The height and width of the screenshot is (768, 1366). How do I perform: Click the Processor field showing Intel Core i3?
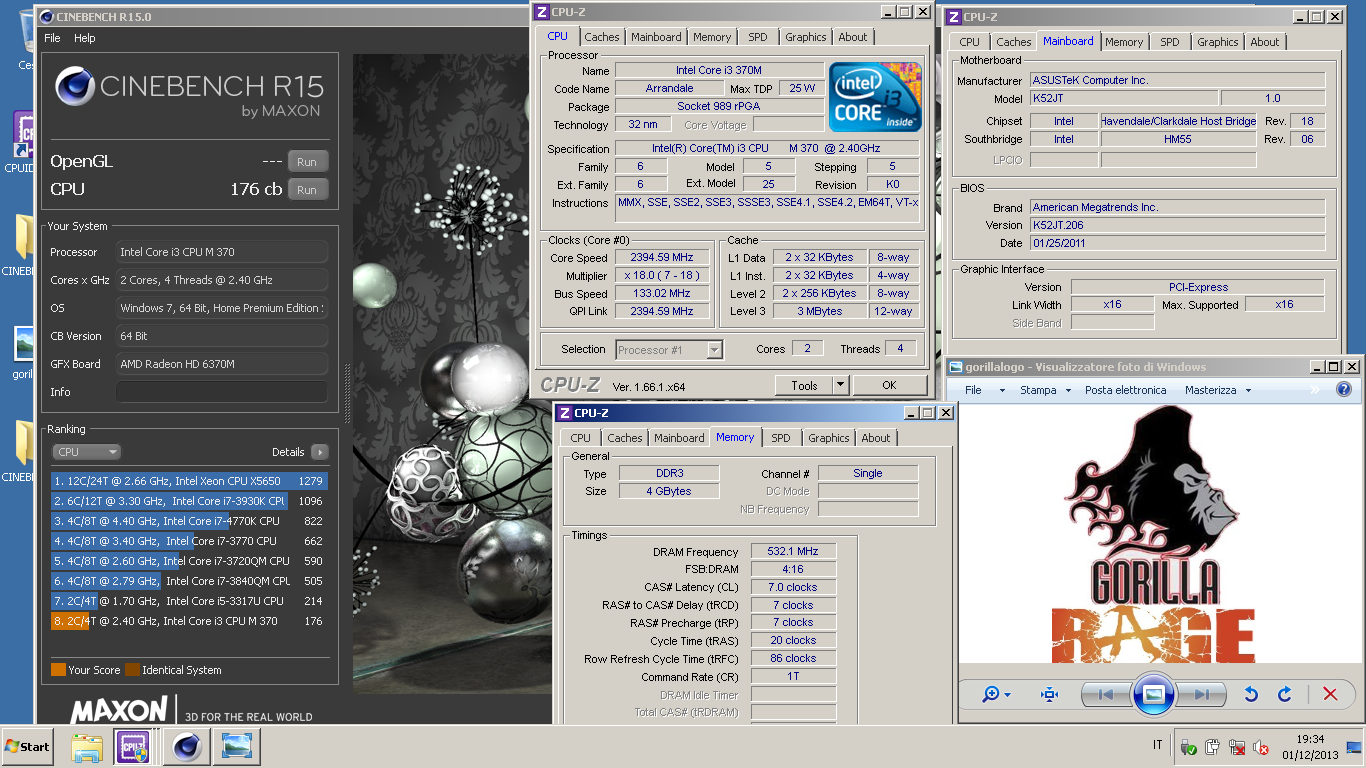click(x=221, y=252)
